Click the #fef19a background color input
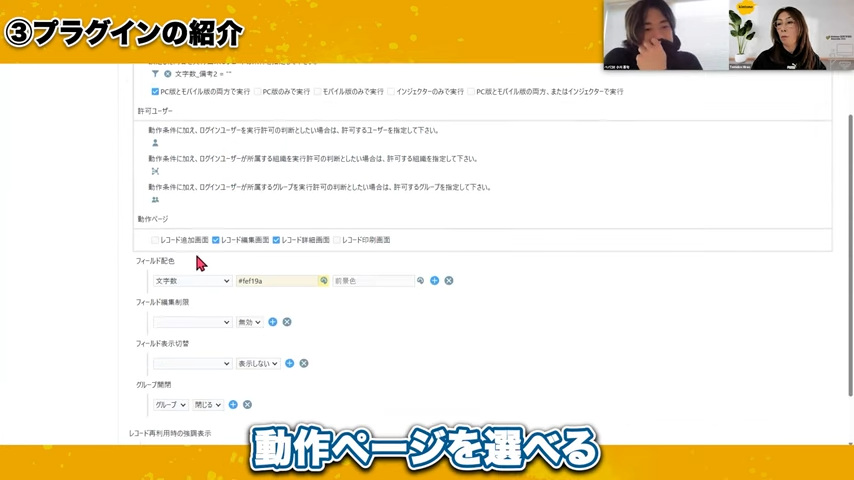This screenshot has width=854, height=480. pyautogui.click(x=277, y=281)
